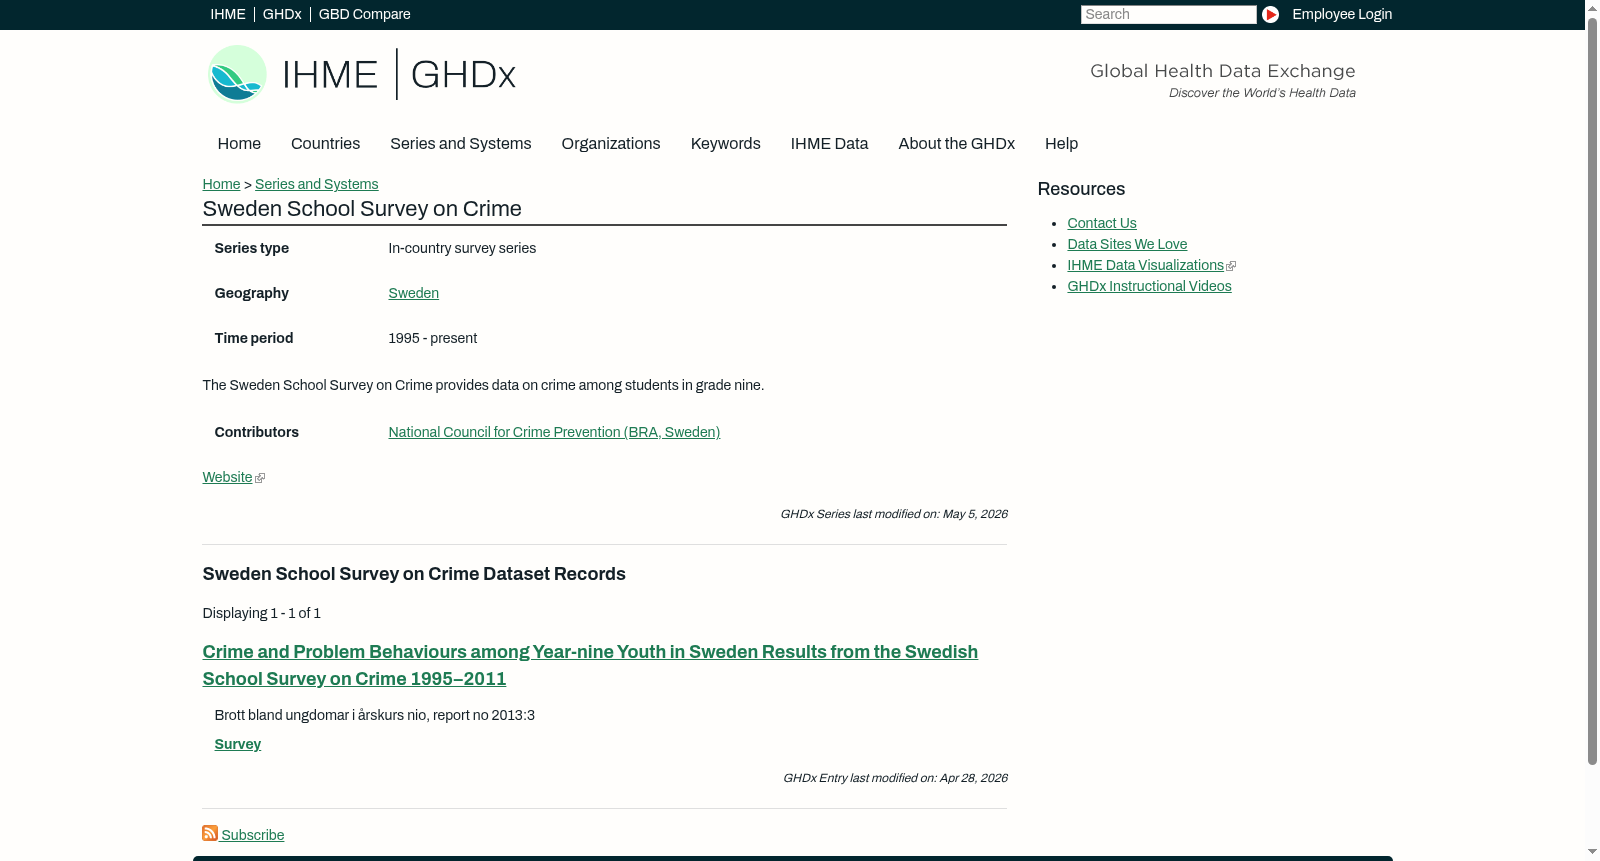
Task: Click the 'Contributors' field label
Action: tap(256, 432)
